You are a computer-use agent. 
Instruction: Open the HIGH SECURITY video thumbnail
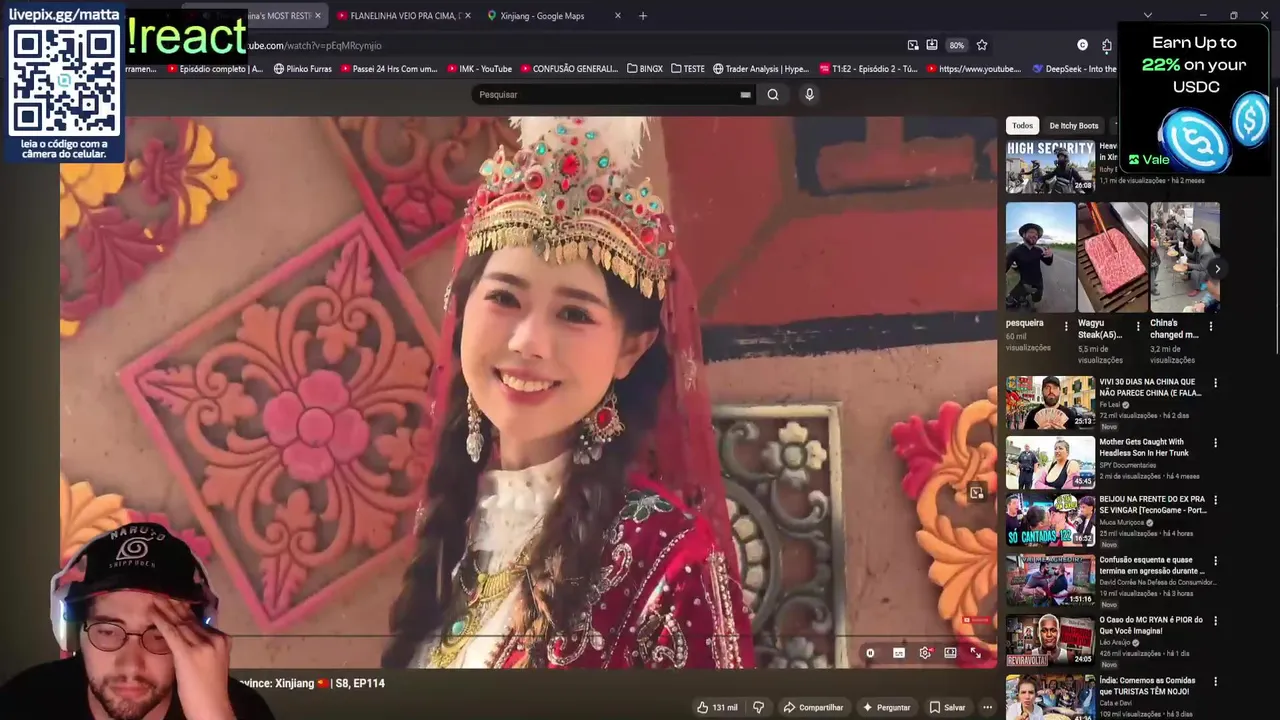[1050, 167]
